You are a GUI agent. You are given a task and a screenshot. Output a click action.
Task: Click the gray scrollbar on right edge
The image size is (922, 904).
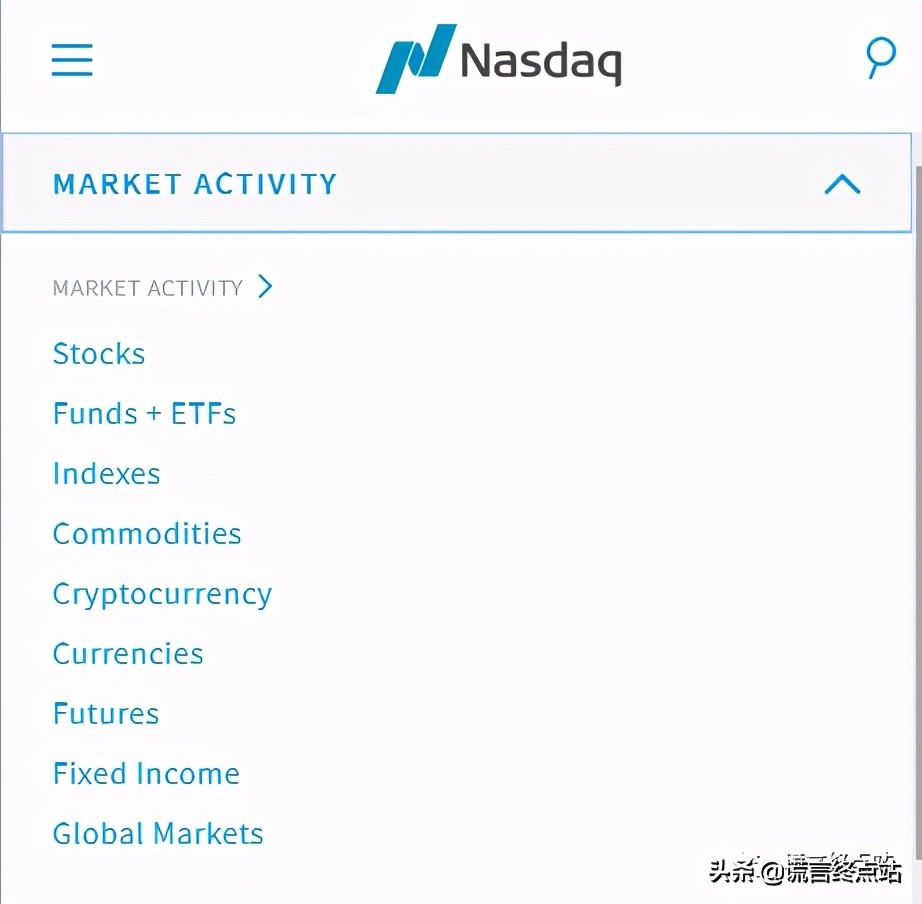click(916, 500)
